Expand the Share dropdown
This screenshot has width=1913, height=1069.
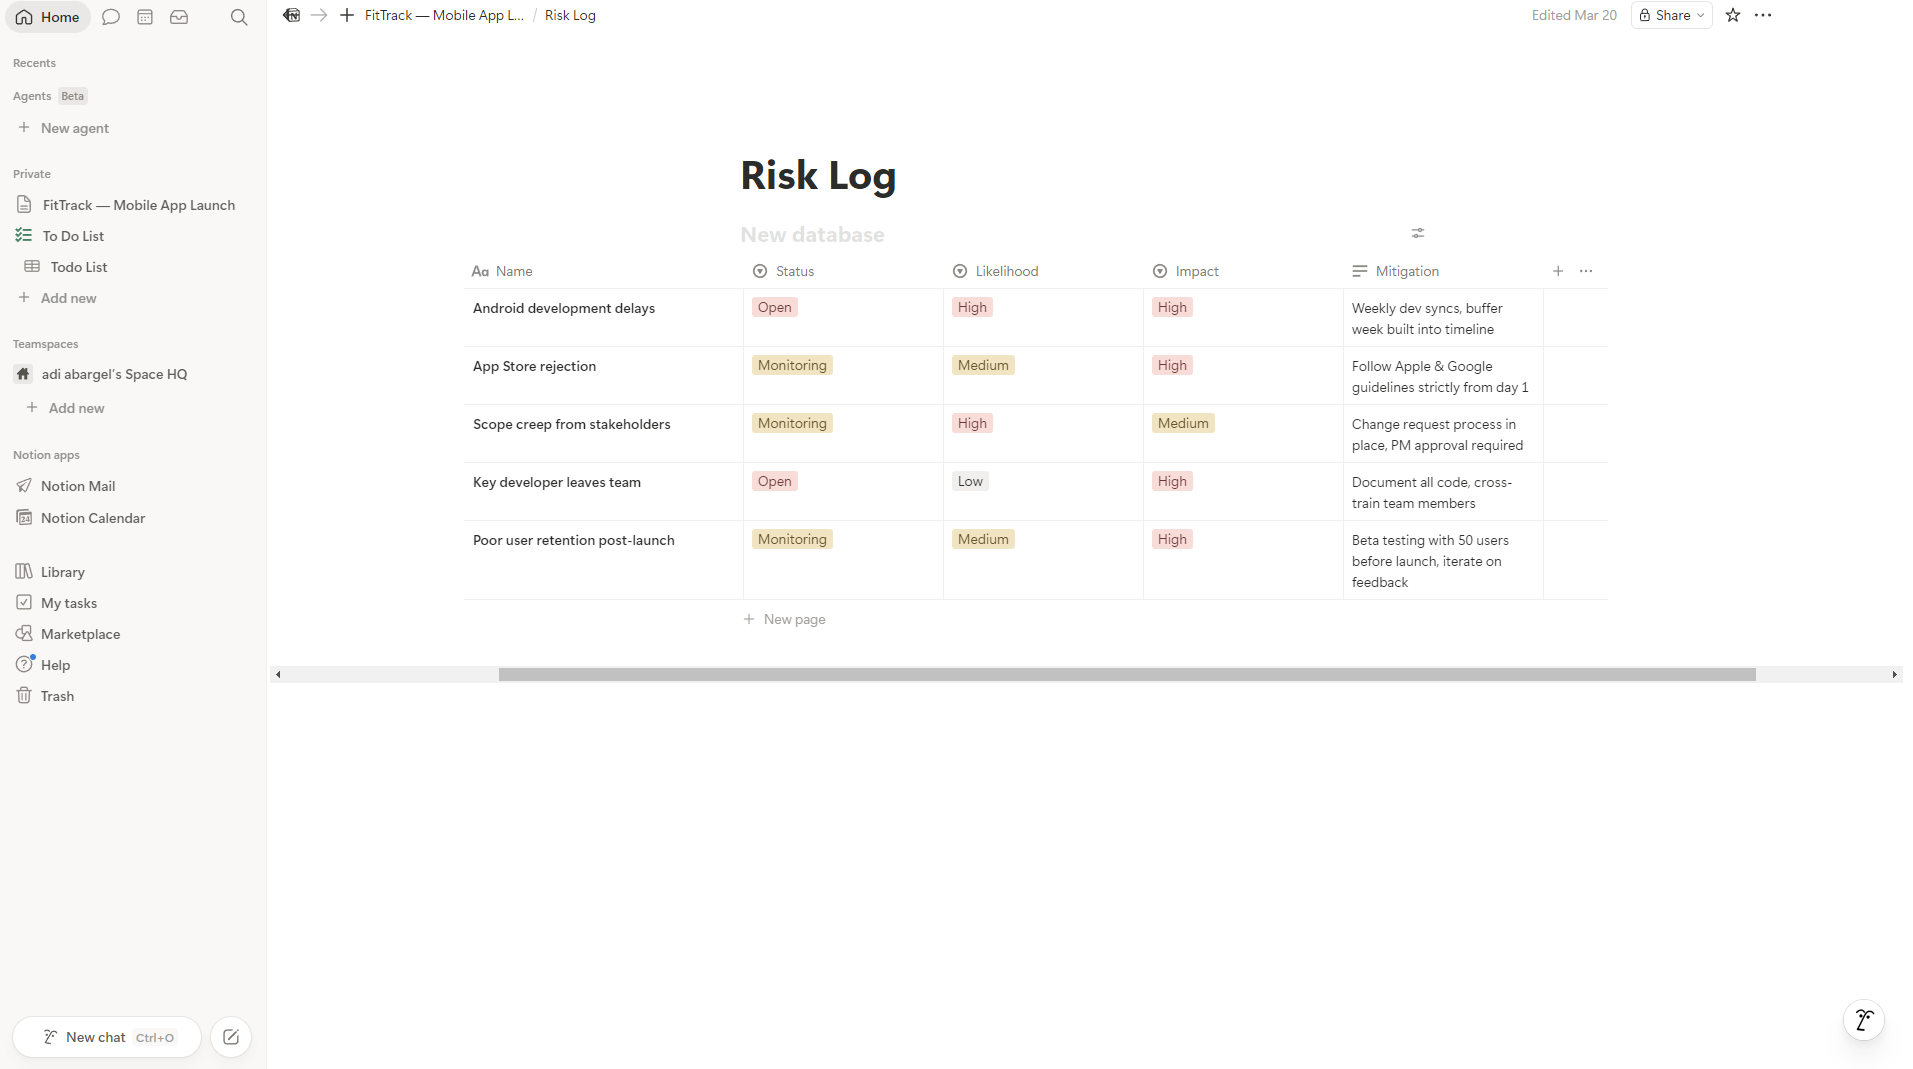(1671, 15)
